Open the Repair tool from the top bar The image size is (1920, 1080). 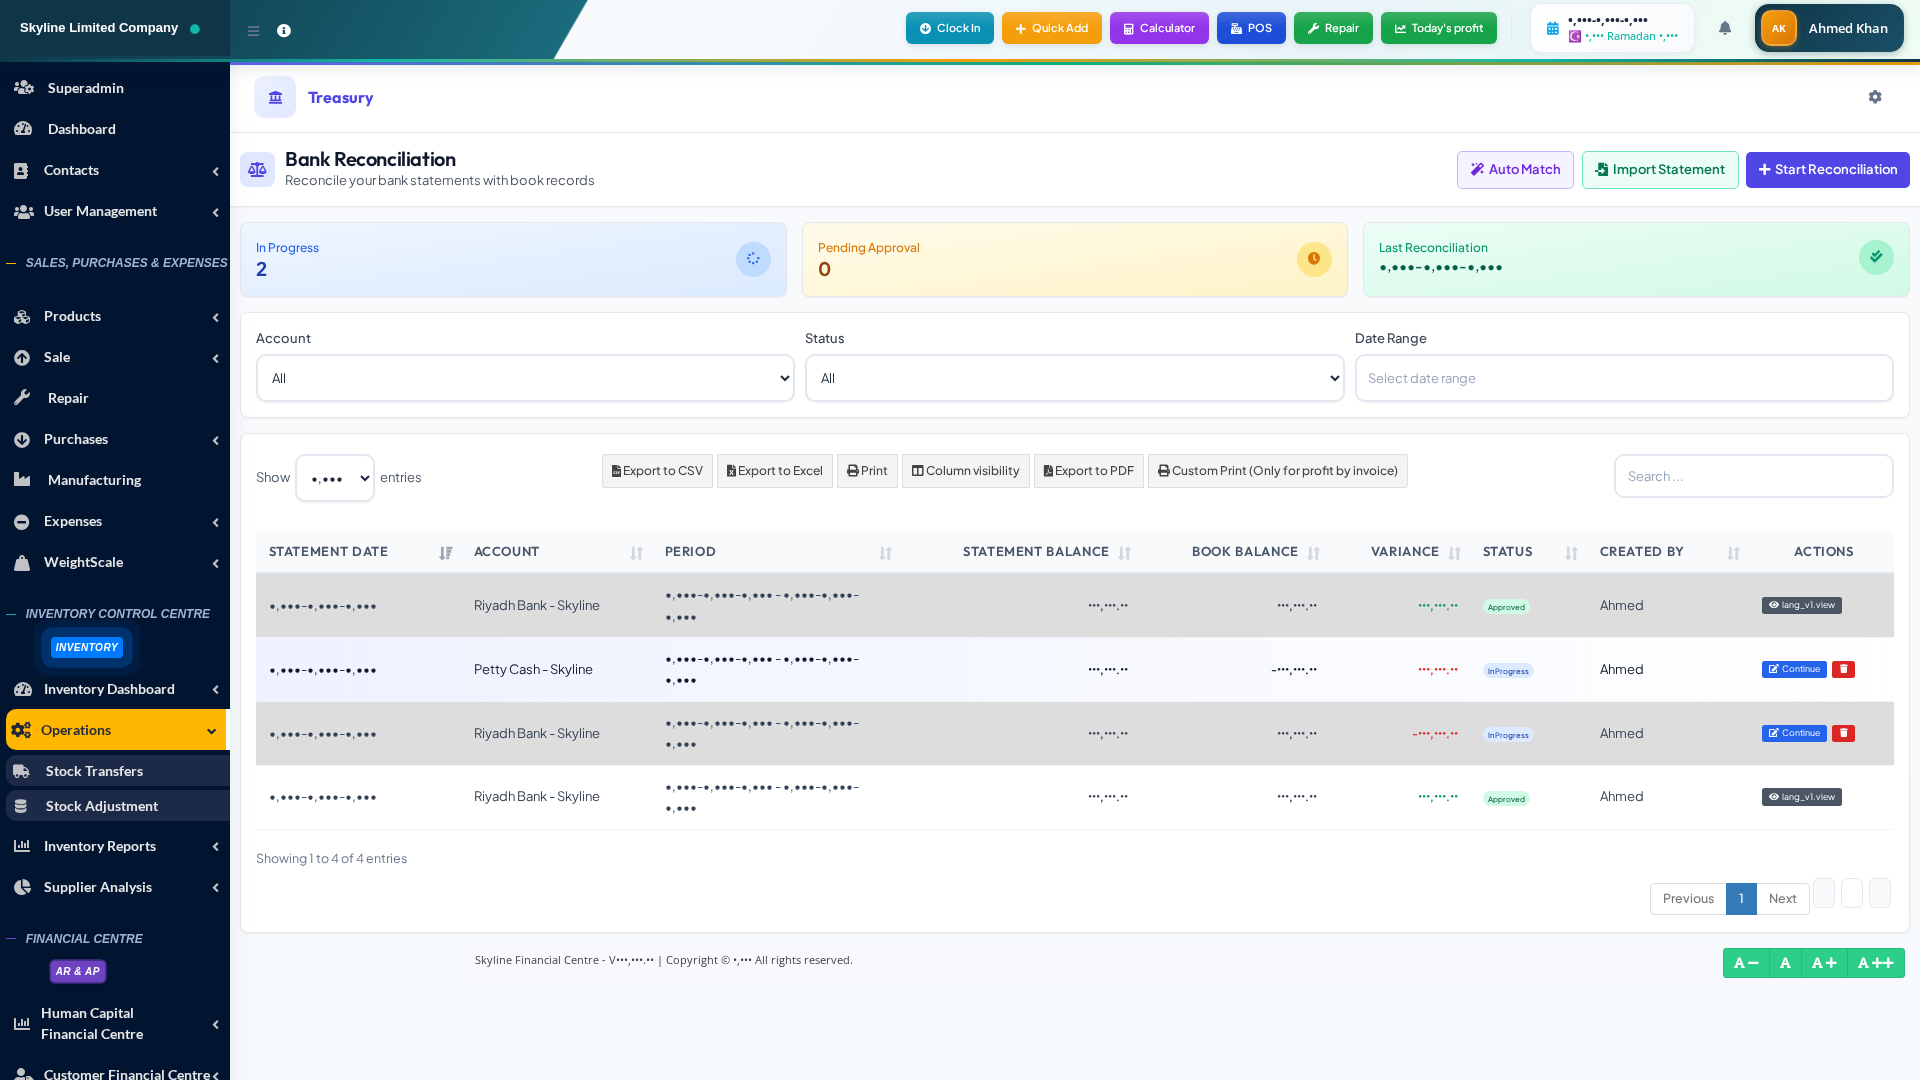click(1333, 28)
